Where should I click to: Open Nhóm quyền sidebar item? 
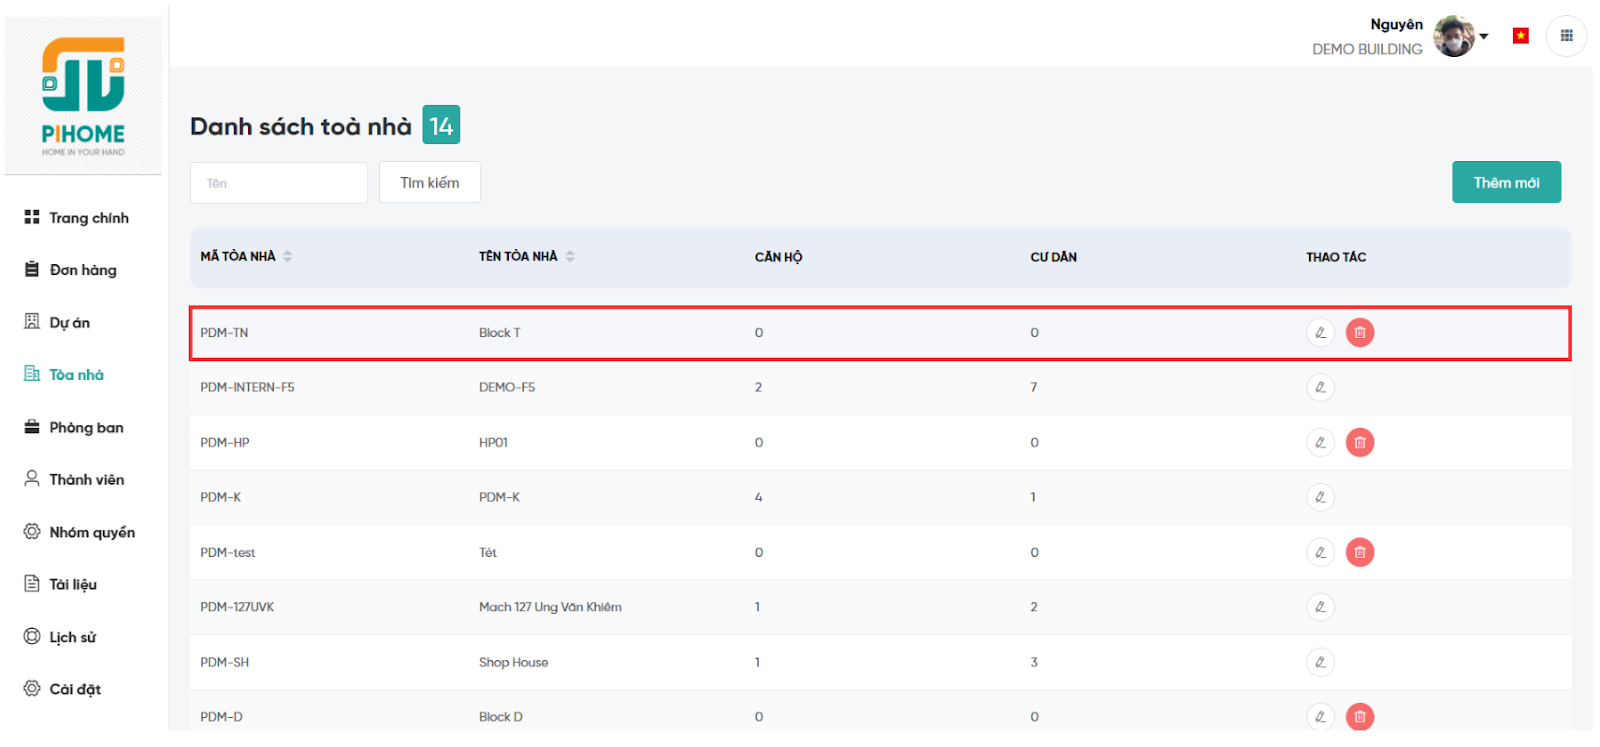(91, 533)
